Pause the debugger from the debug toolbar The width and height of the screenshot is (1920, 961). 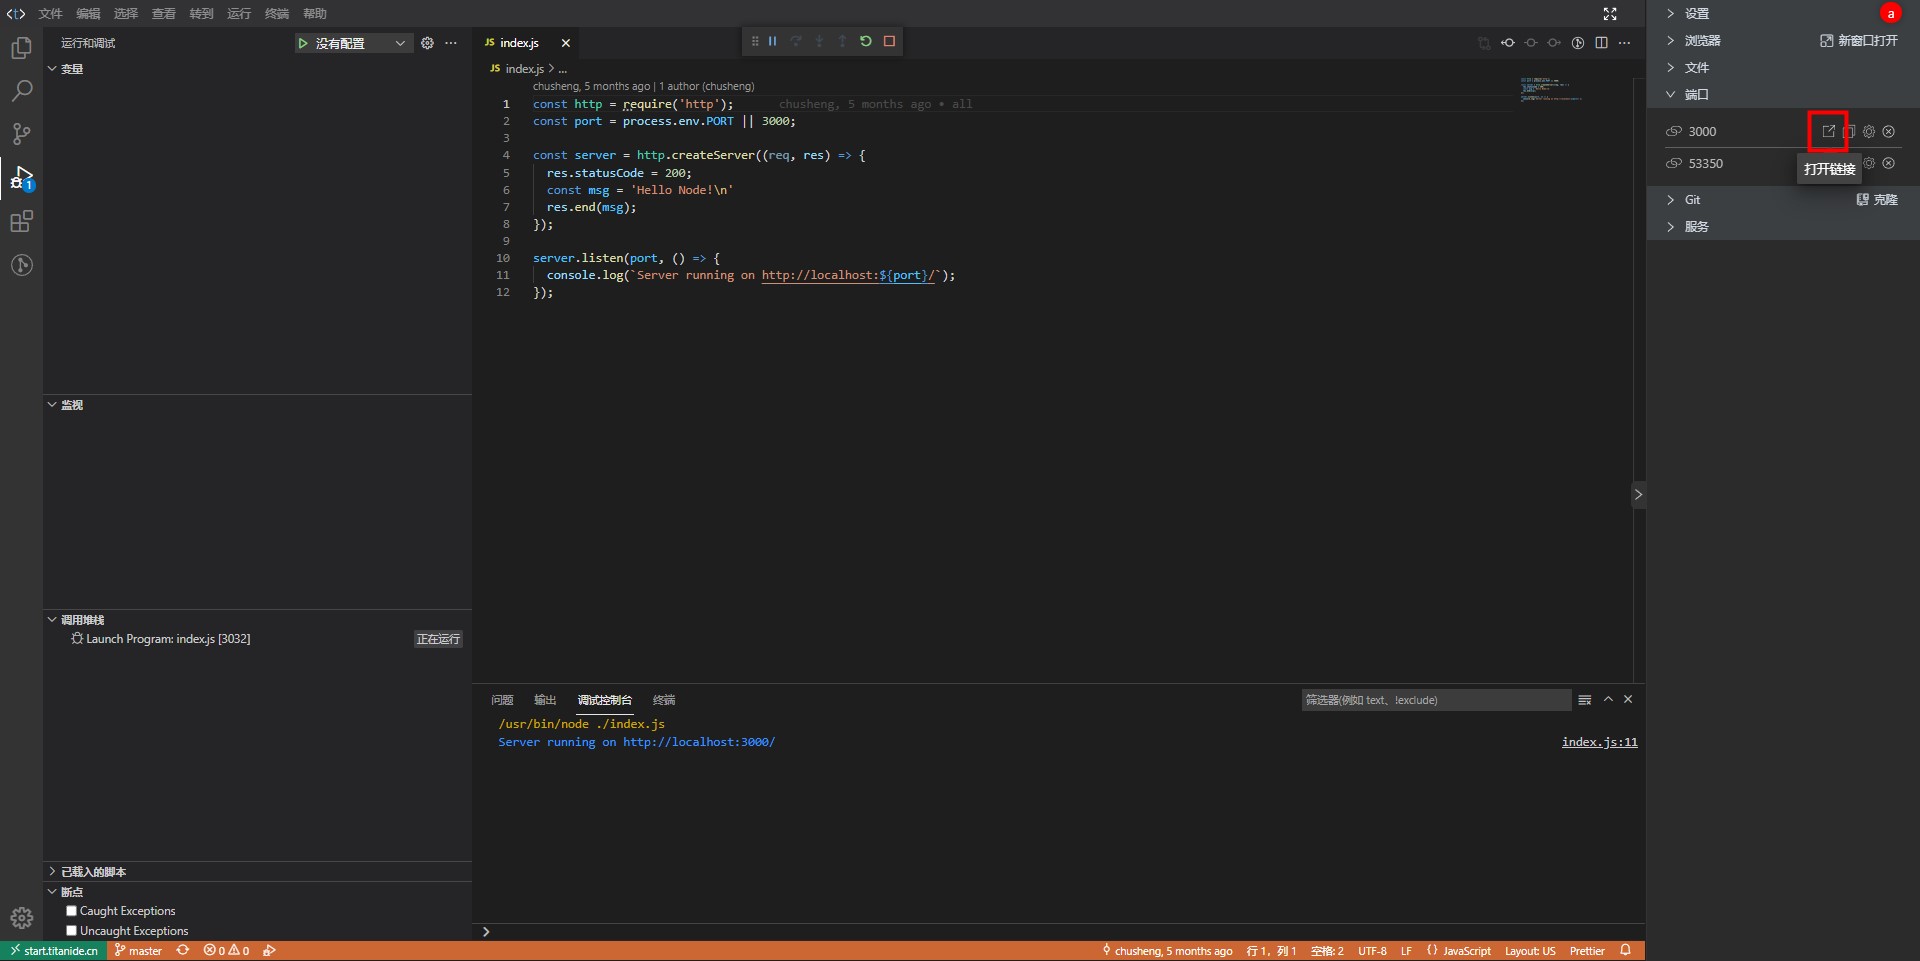(773, 41)
